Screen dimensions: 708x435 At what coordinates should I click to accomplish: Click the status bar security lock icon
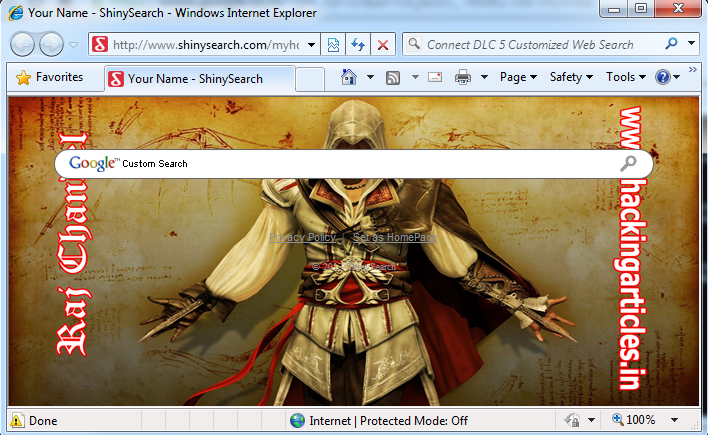tap(572, 421)
